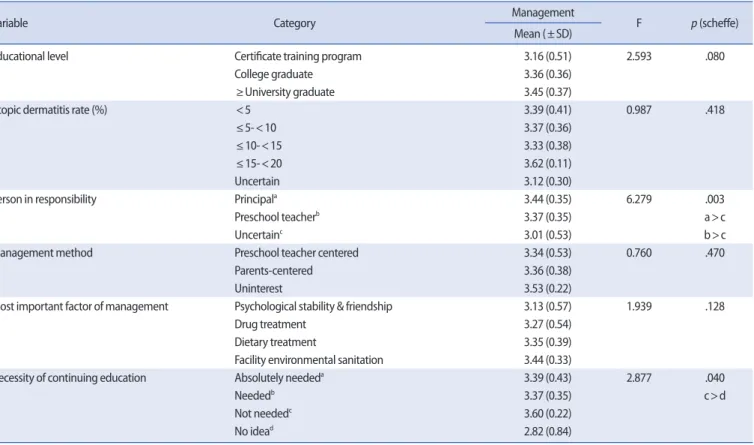754x445 pixels.
Task: Click the mean value 3.60 (0.22)
Action: point(547,414)
